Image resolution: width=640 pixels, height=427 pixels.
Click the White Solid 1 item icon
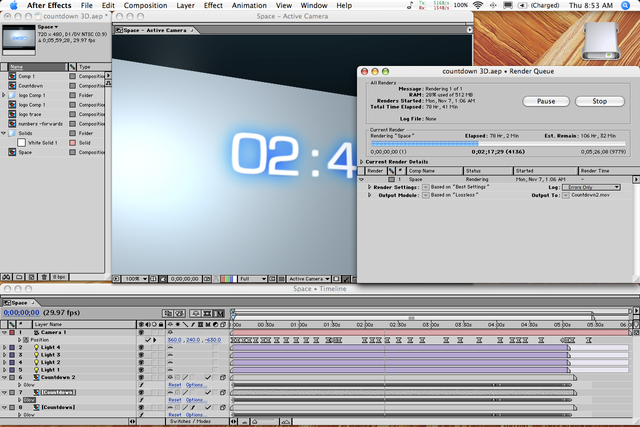22,142
